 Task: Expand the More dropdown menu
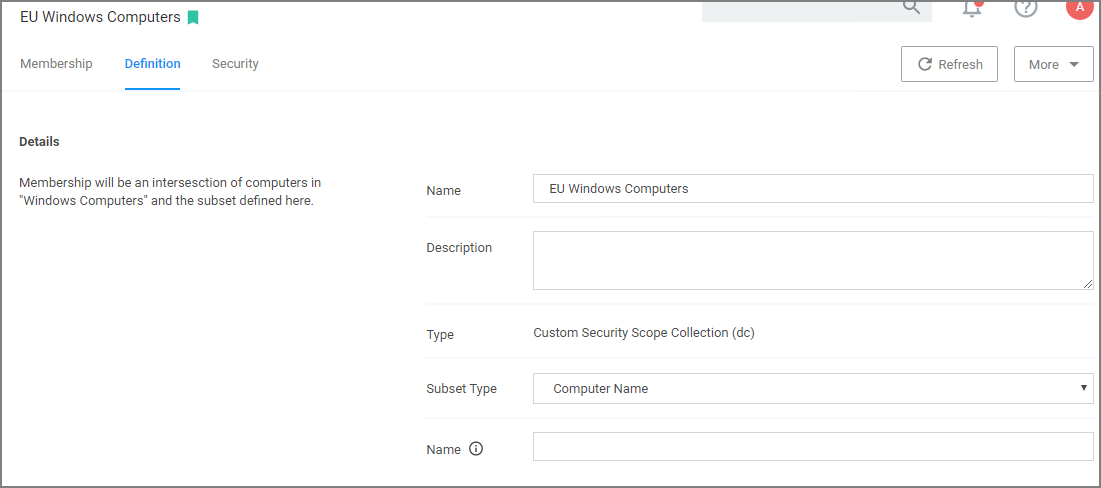point(1053,64)
